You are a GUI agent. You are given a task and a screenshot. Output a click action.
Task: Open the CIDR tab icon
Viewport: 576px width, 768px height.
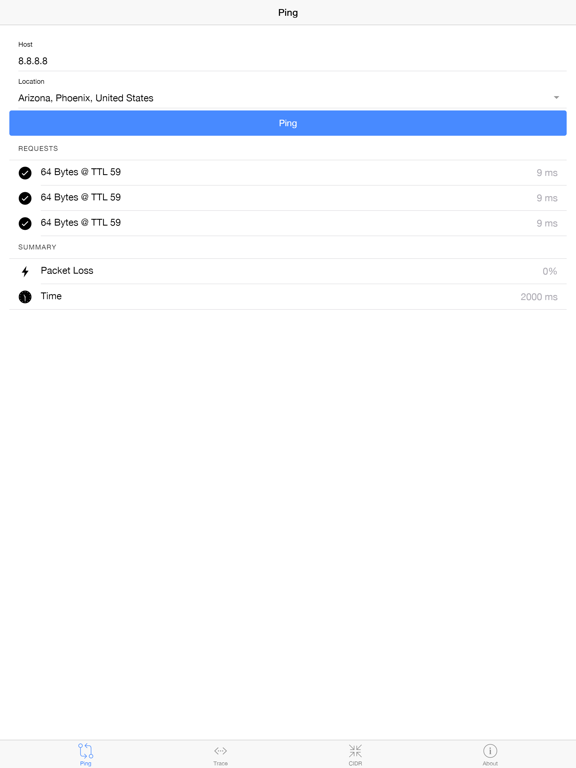pos(355,750)
